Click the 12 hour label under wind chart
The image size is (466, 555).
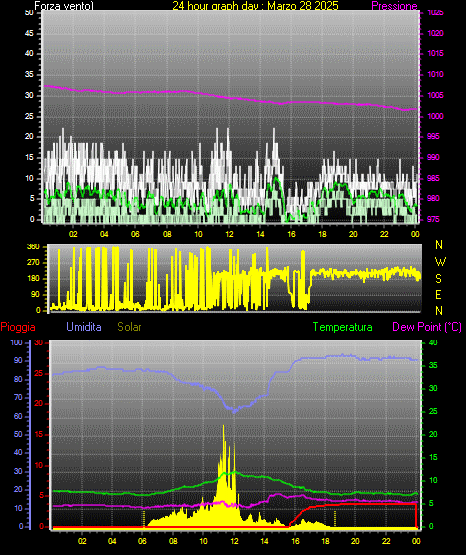229,234
